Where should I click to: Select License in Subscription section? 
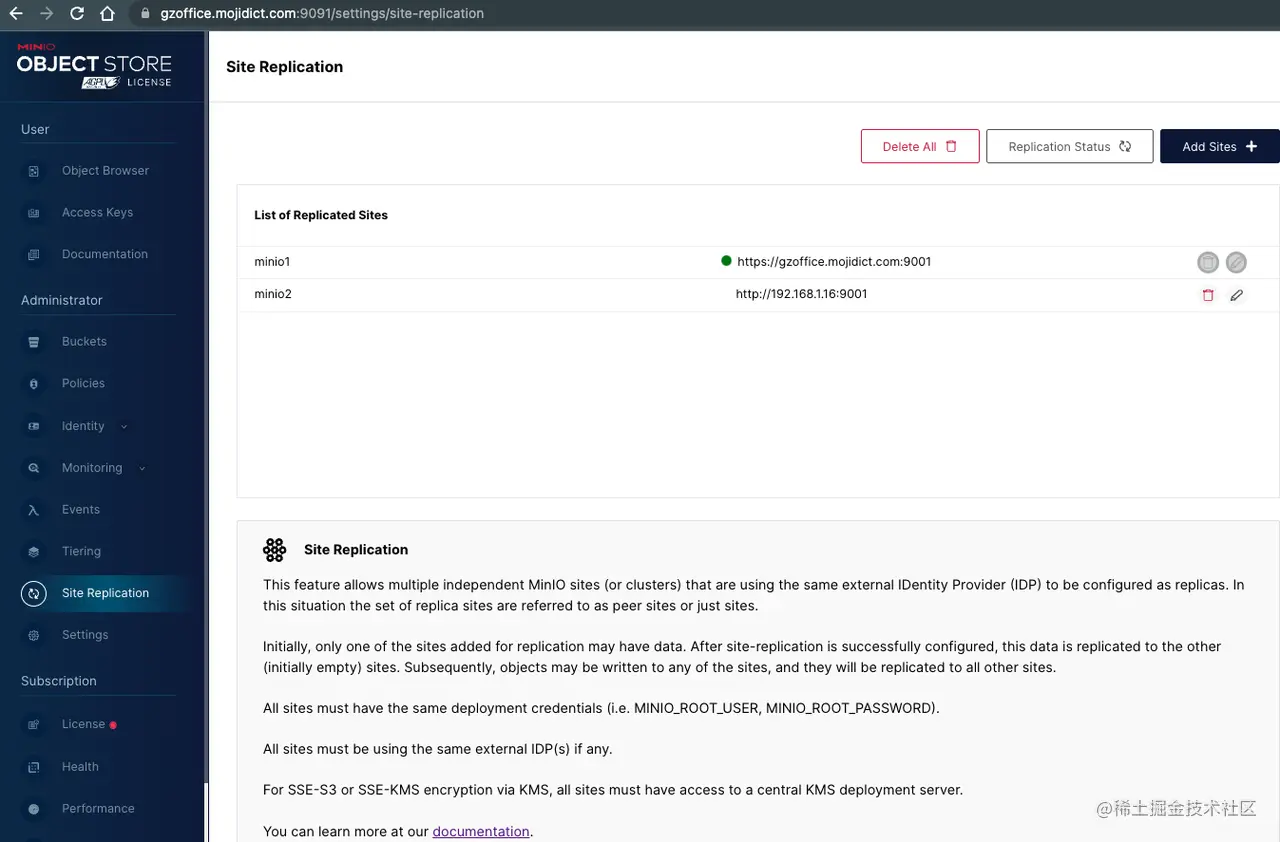coord(83,724)
